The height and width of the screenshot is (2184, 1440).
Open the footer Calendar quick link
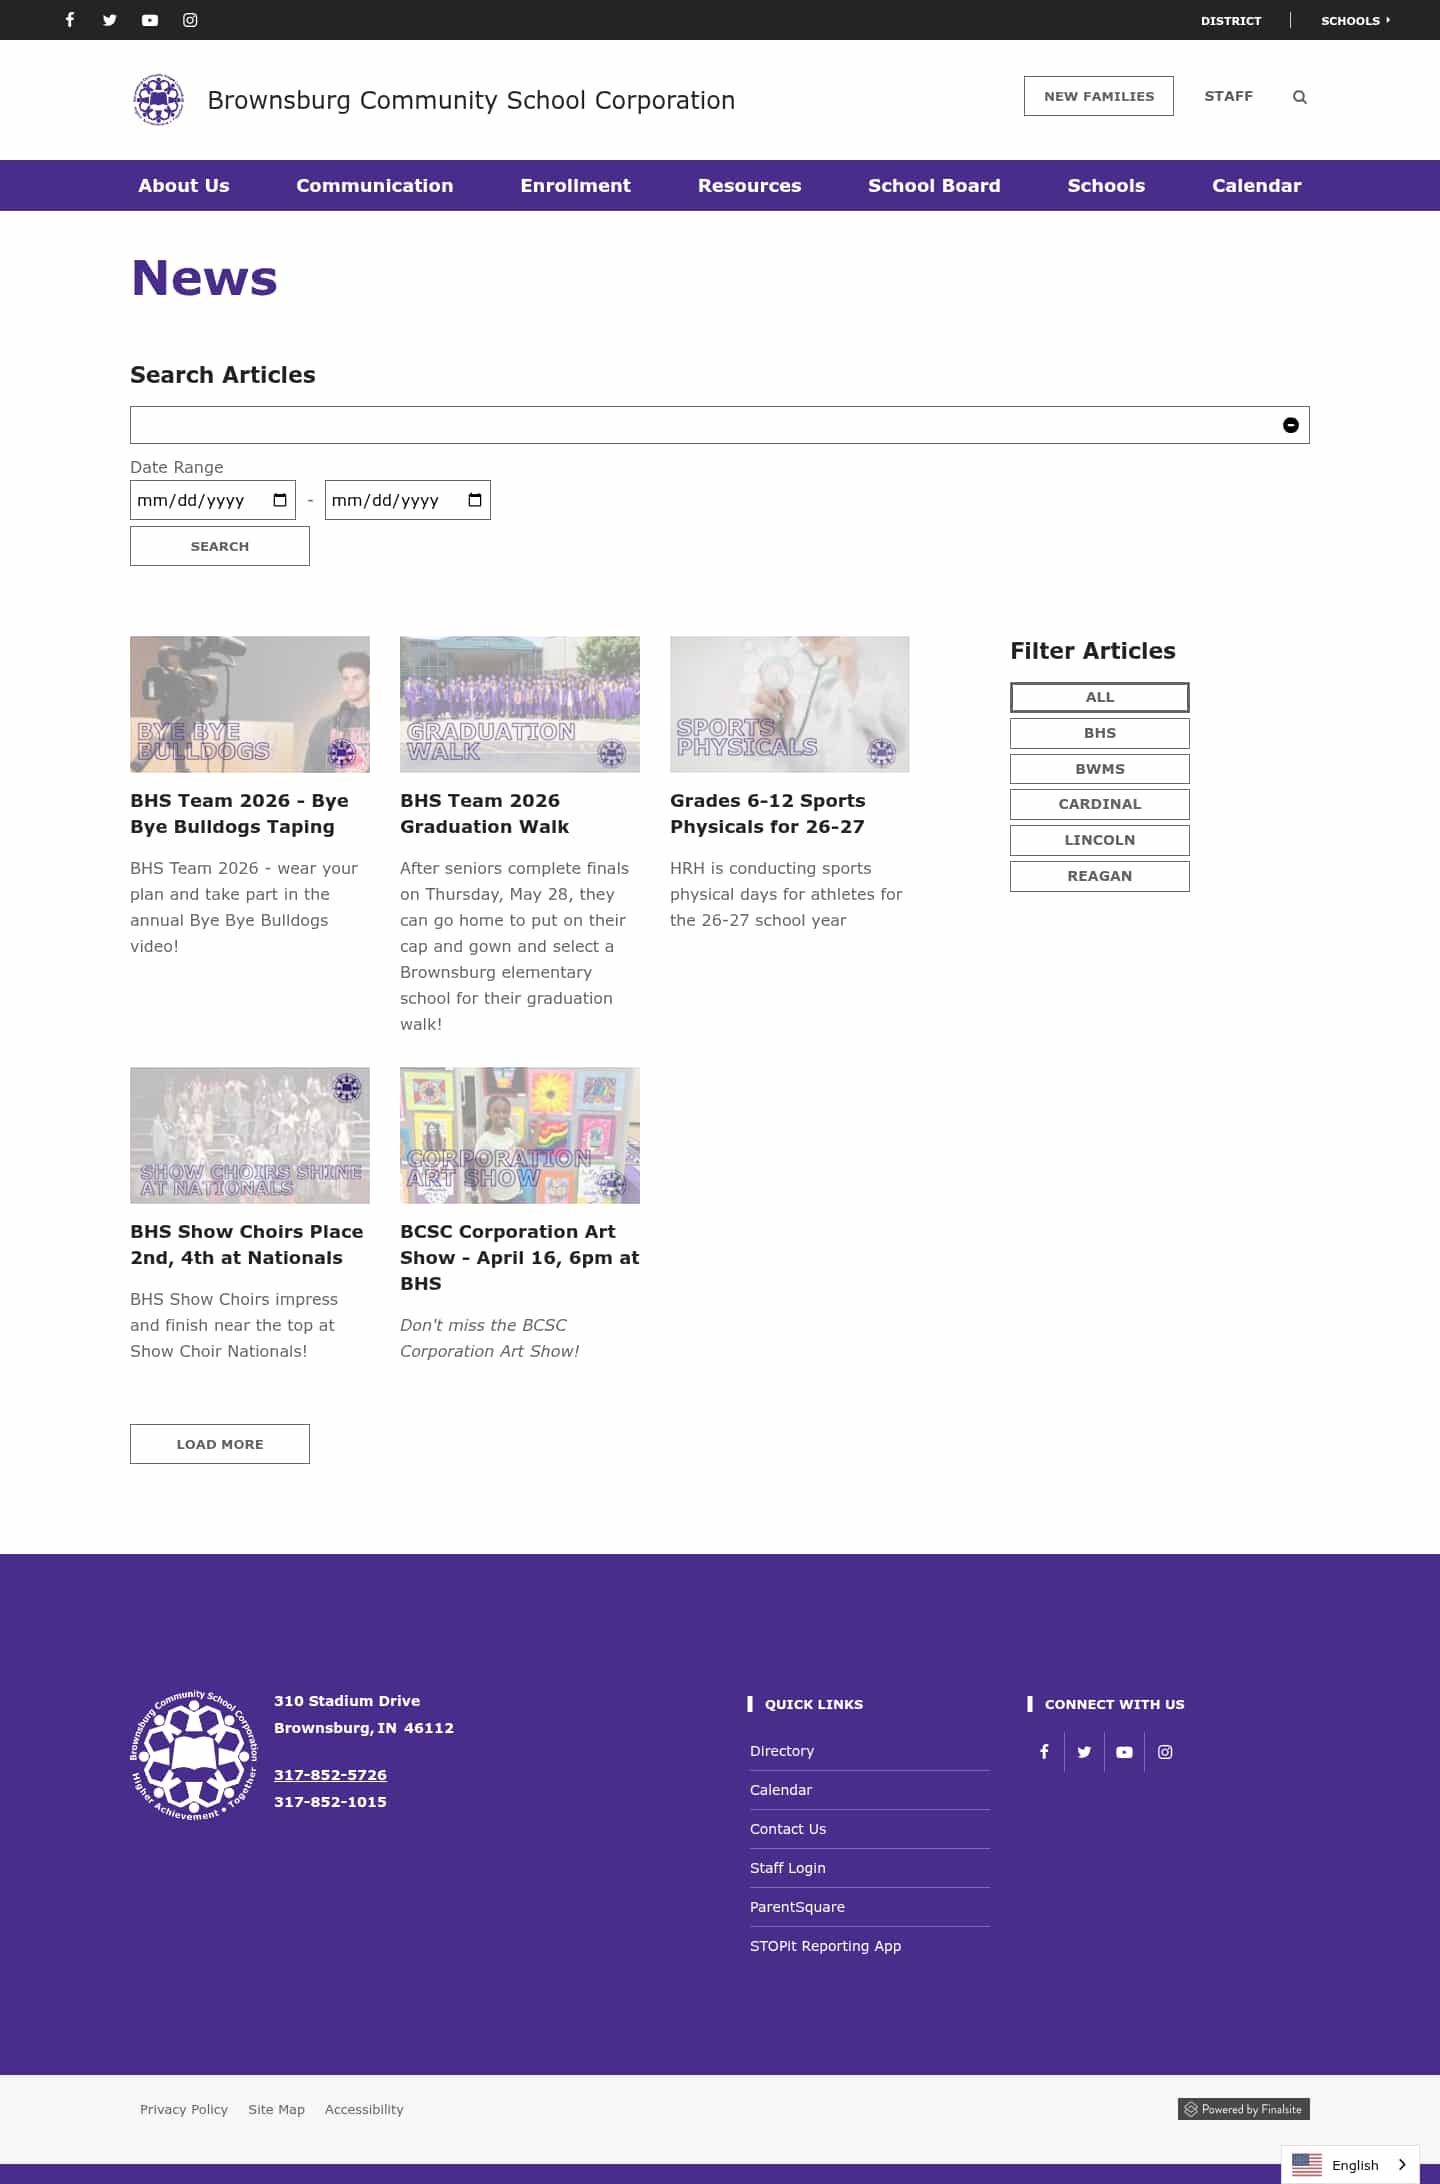point(781,1790)
